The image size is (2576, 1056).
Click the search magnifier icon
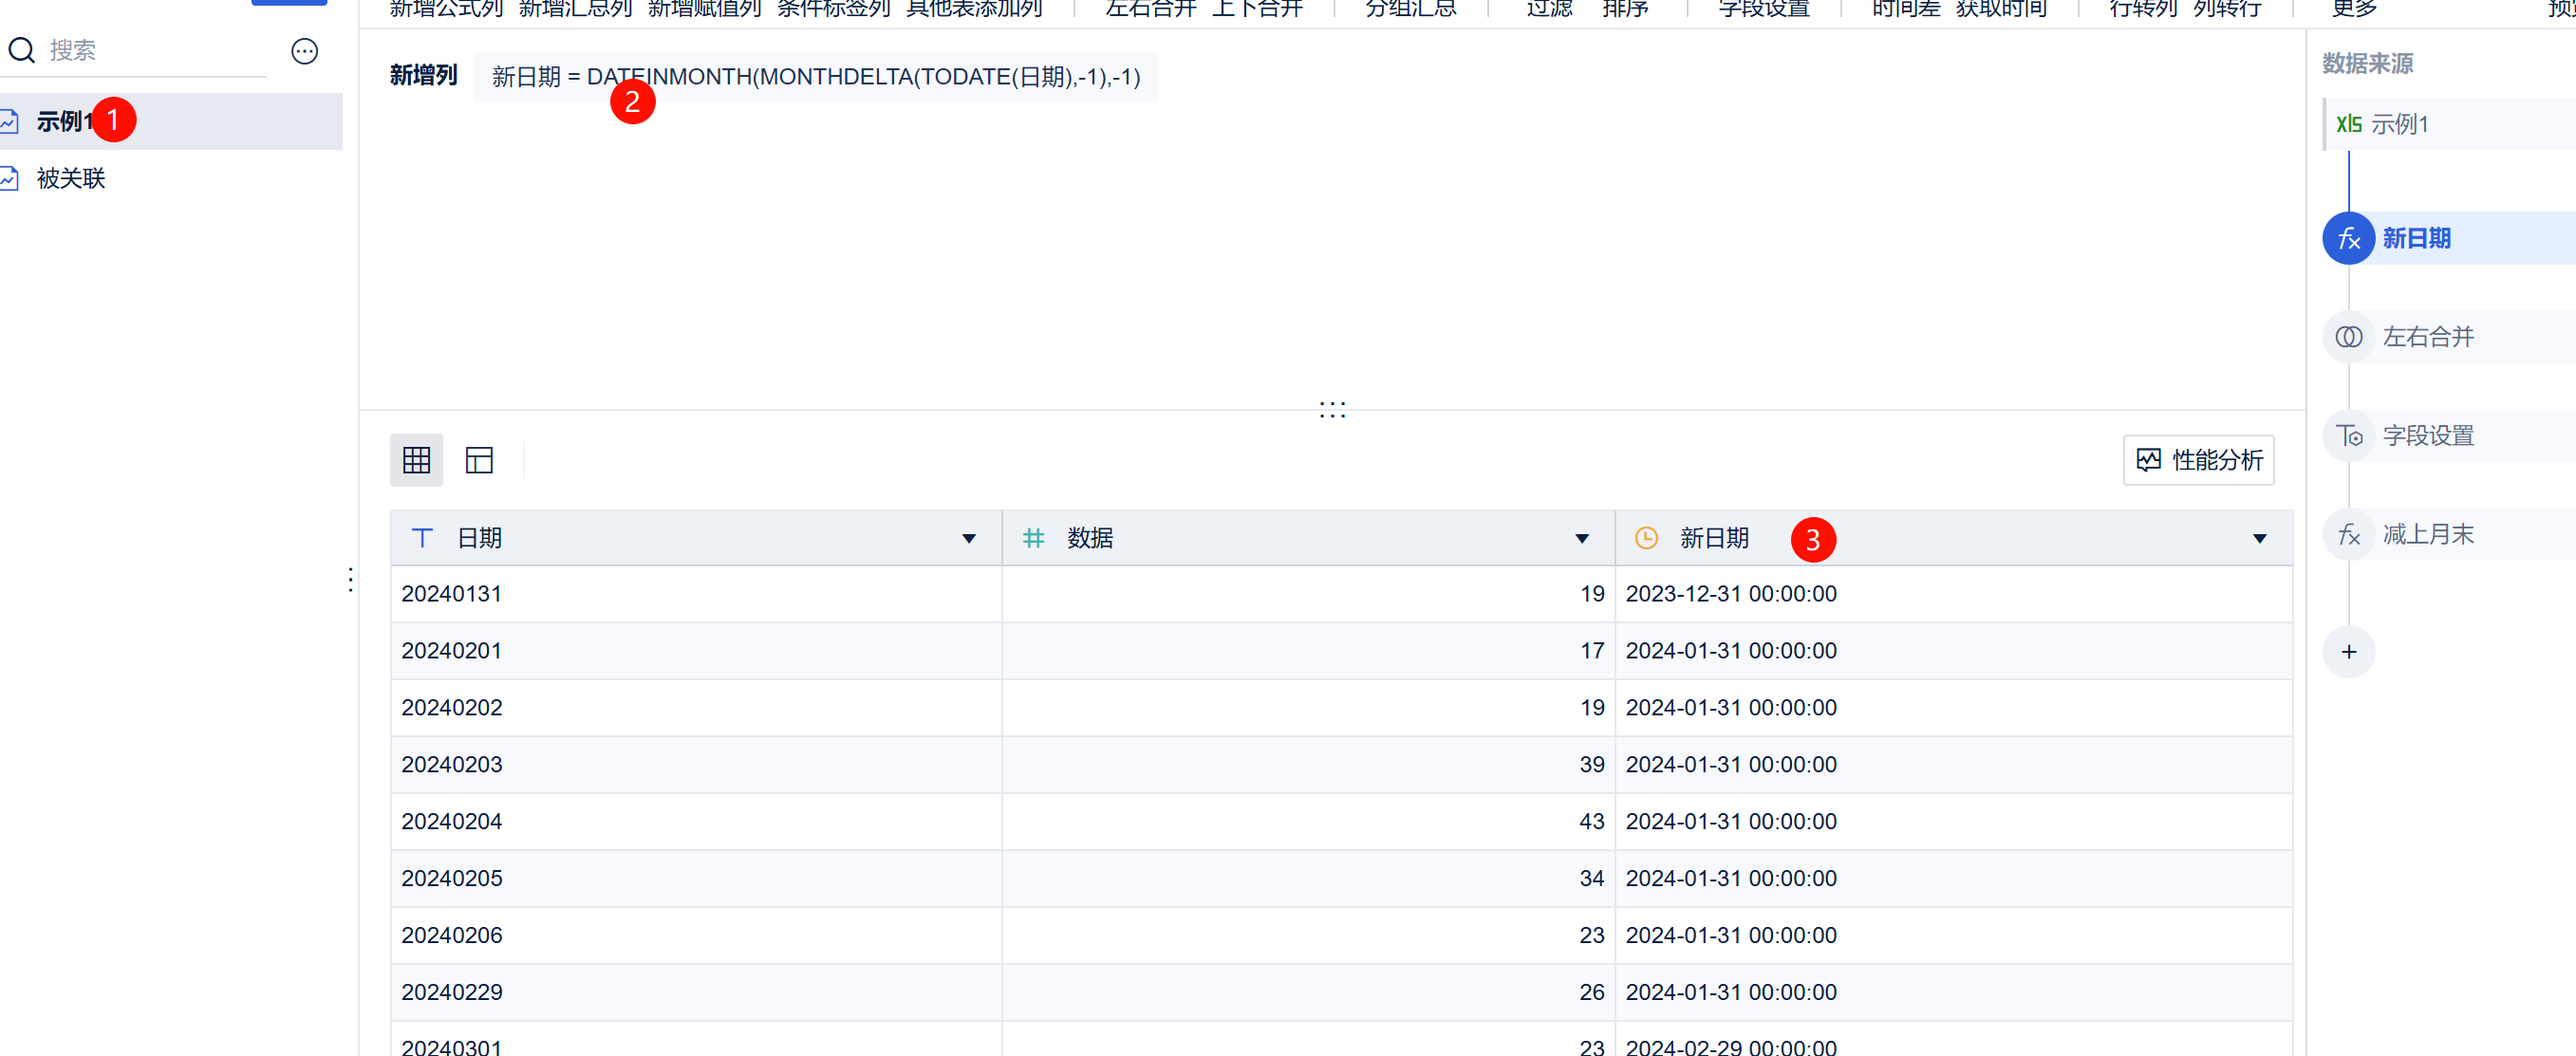21,50
